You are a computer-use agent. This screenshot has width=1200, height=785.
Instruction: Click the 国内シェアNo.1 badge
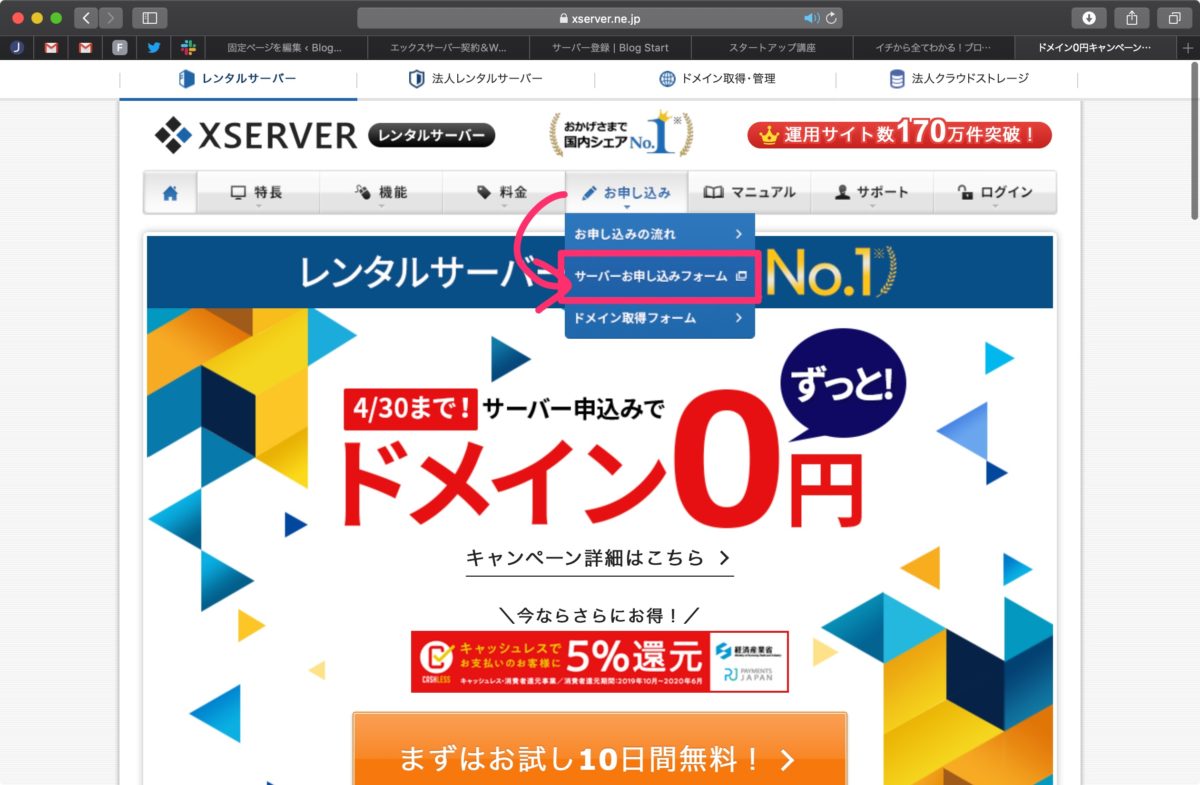click(x=621, y=134)
